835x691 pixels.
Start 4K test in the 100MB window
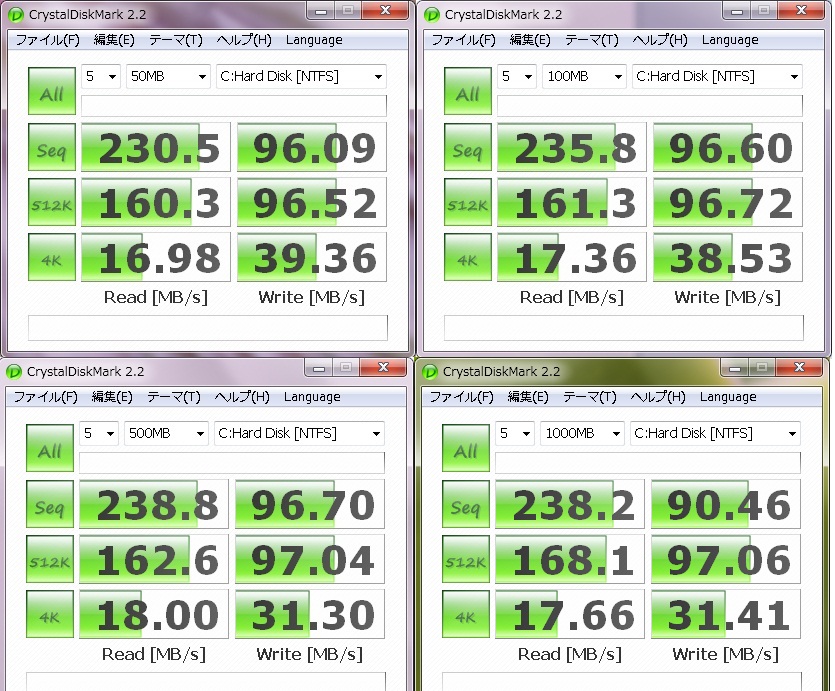point(468,257)
